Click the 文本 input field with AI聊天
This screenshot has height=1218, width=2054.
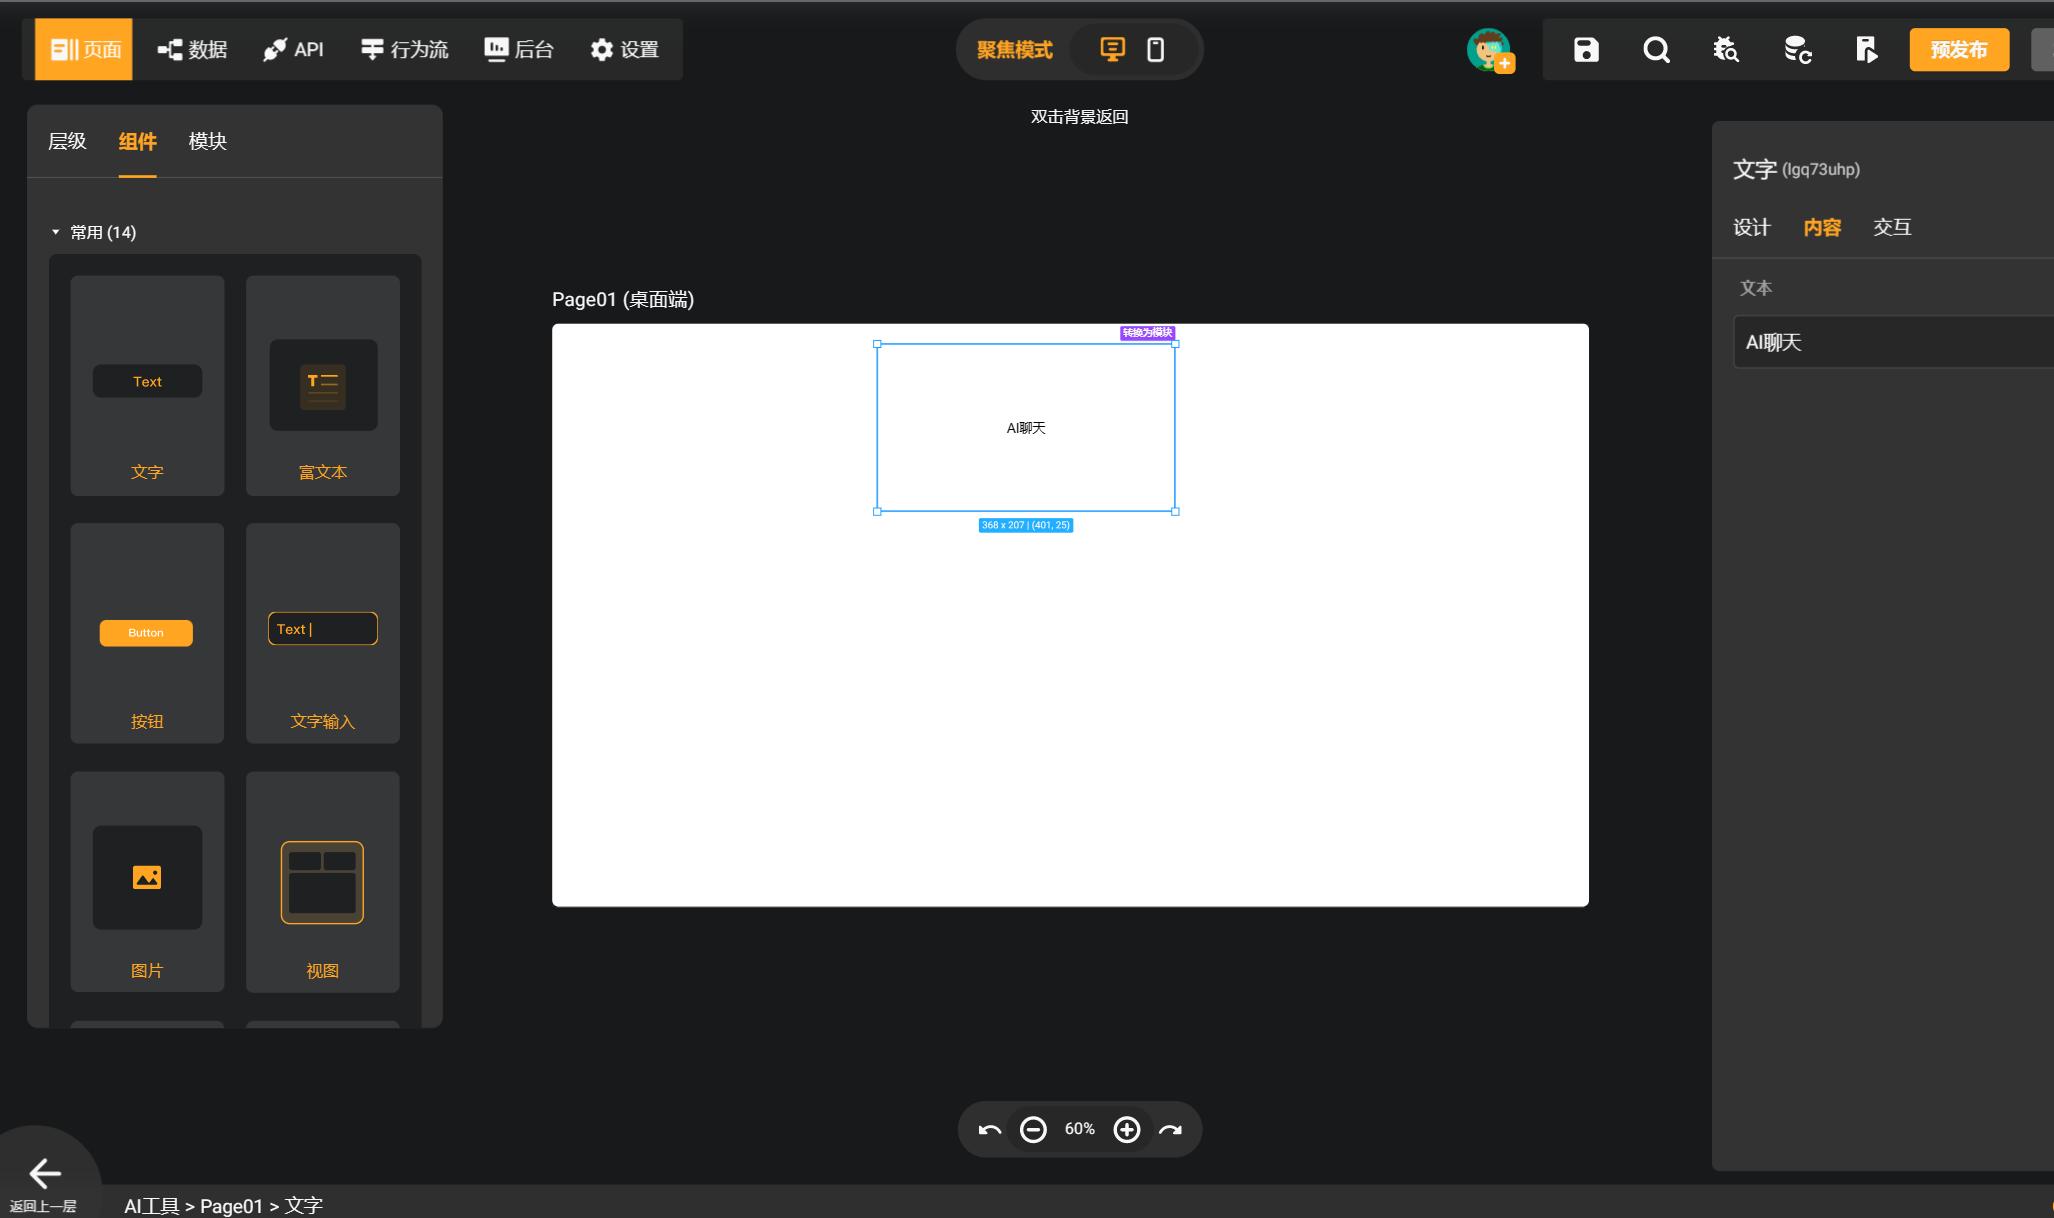pos(1890,343)
